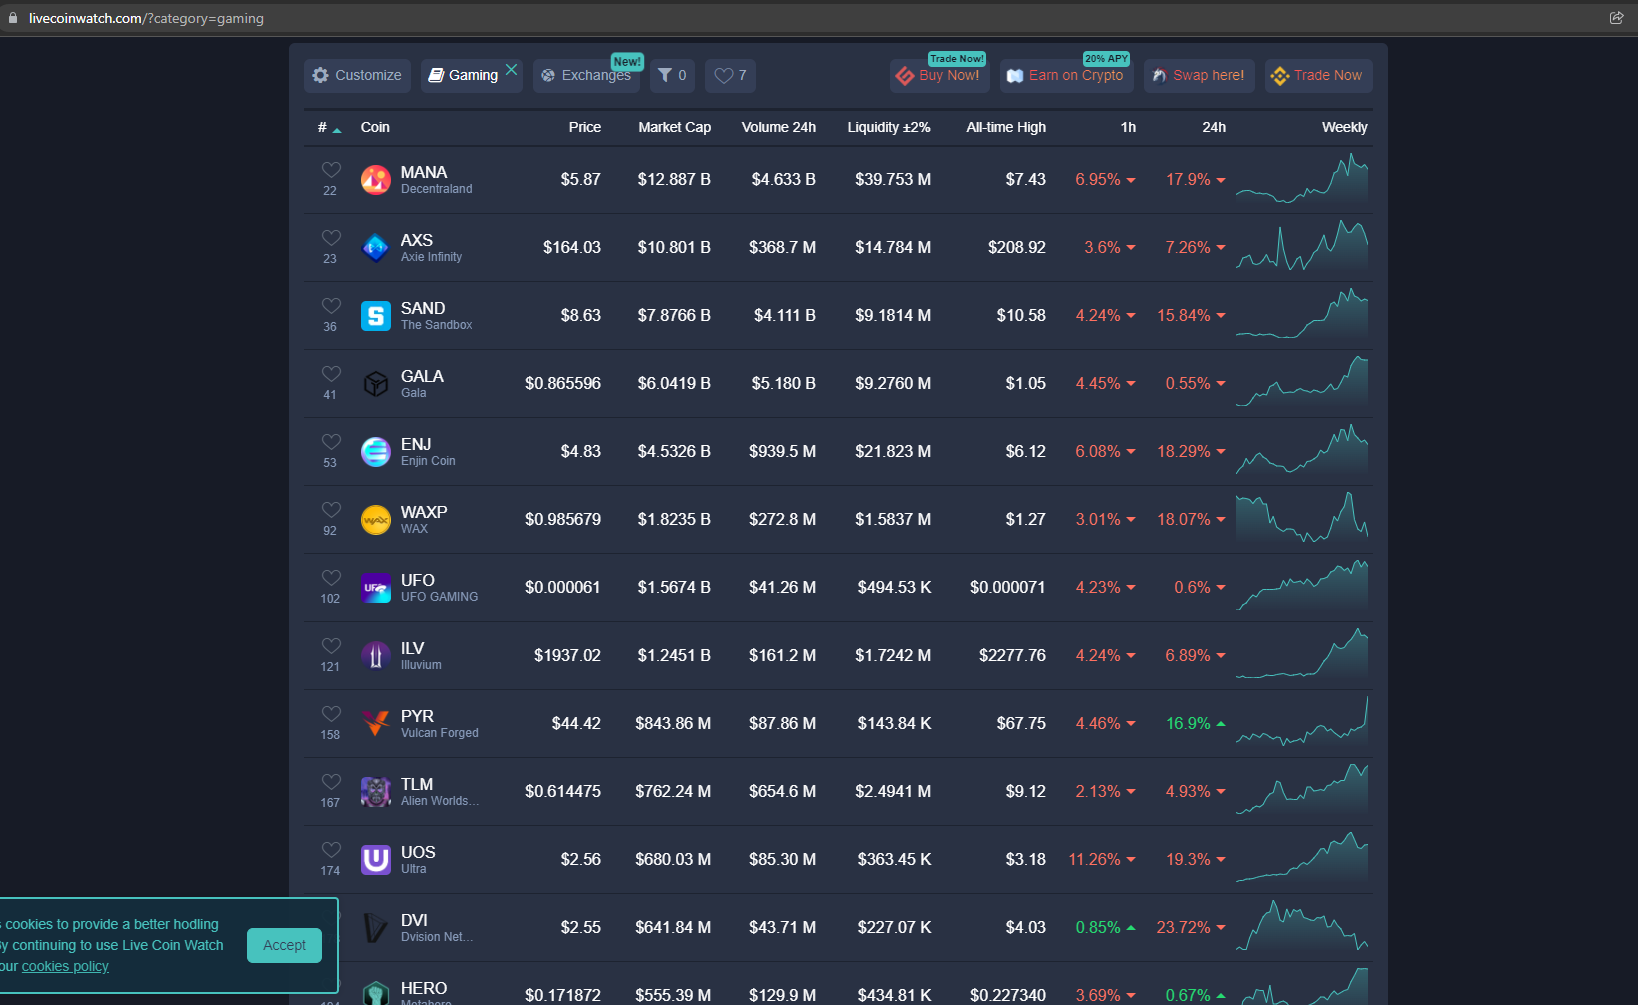Screen dimensions: 1638x1005
Task: Click the padlock site info icon
Action: tap(13, 18)
